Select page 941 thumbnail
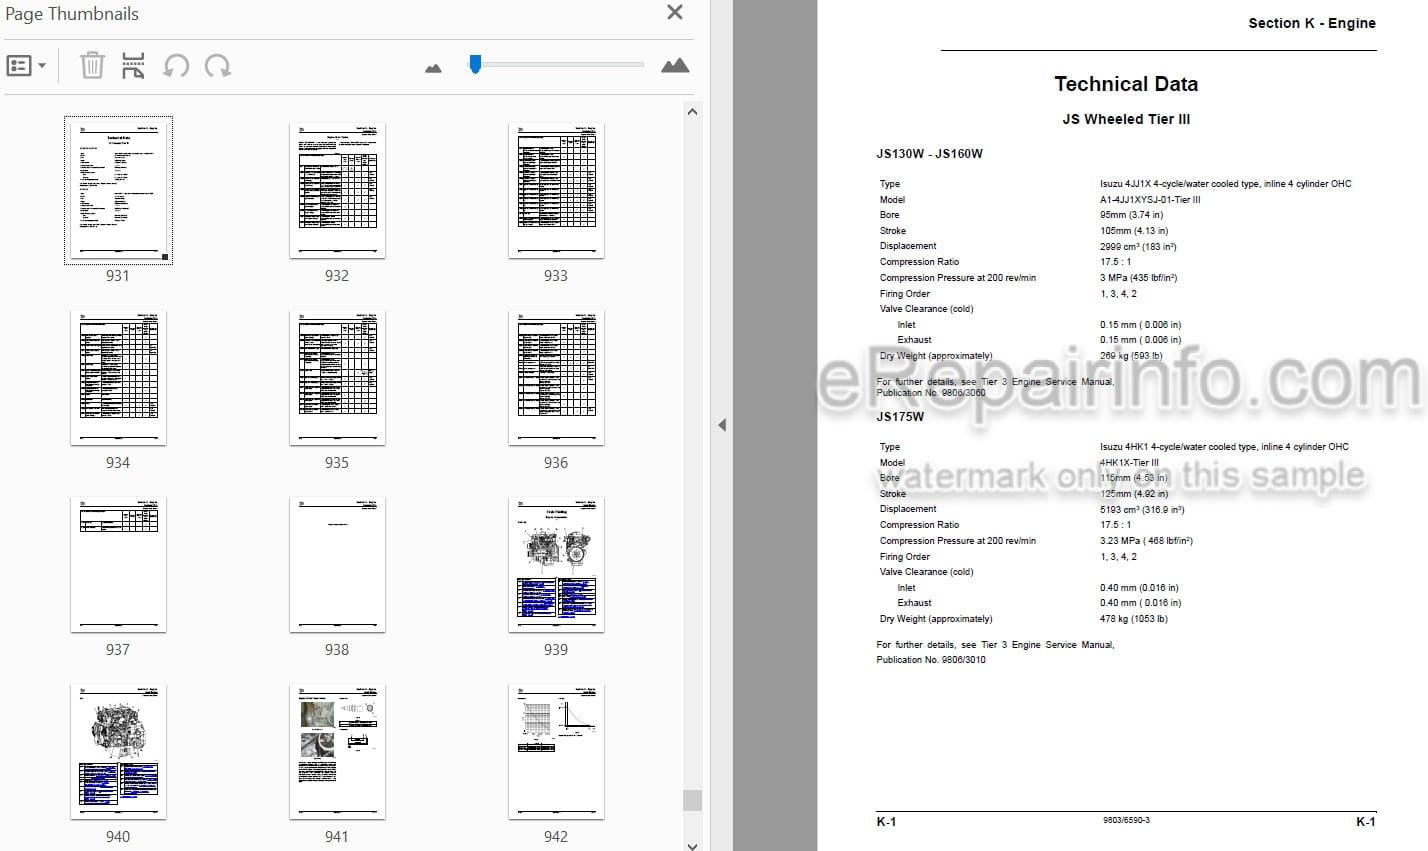Screen dimensions: 1428x851 337,751
